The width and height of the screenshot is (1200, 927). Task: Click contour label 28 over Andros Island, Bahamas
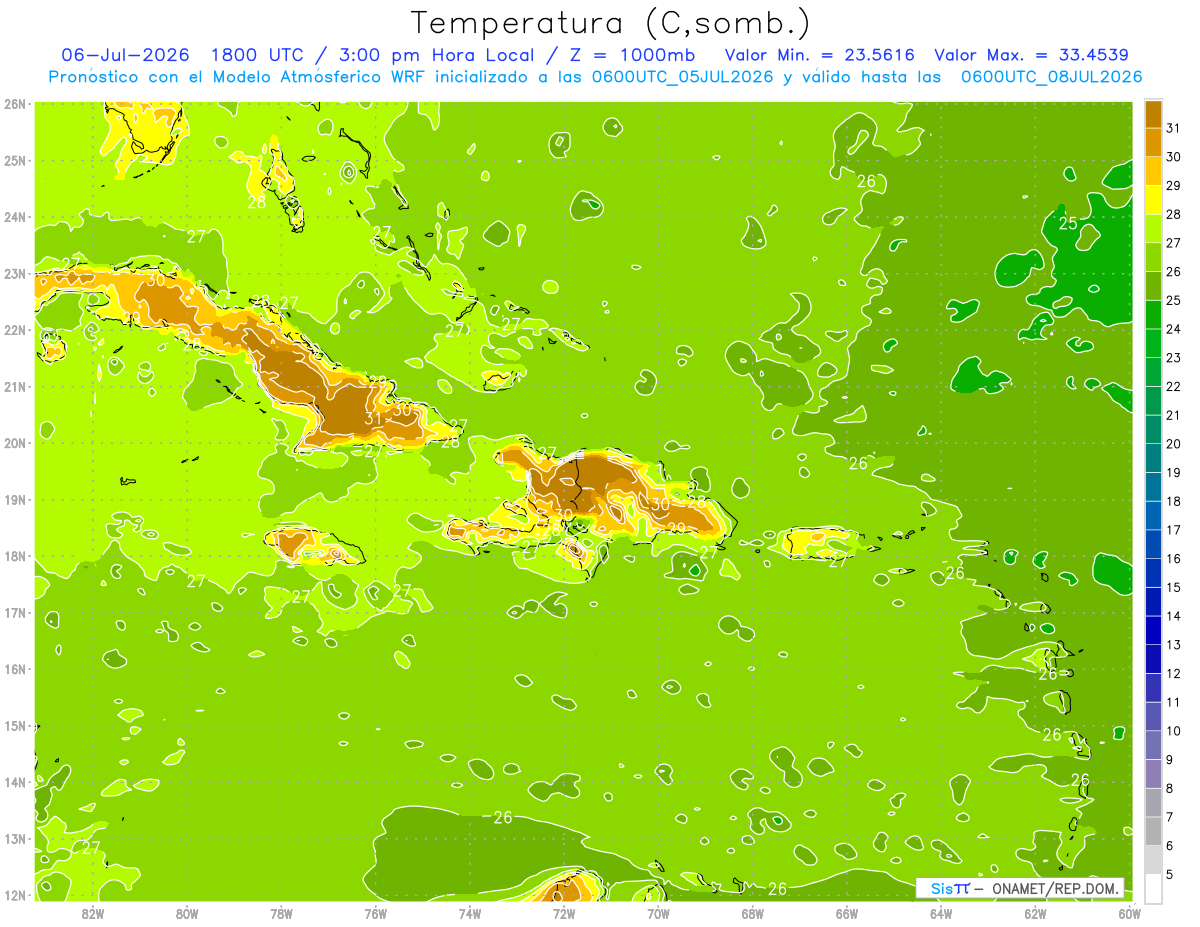[257, 201]
